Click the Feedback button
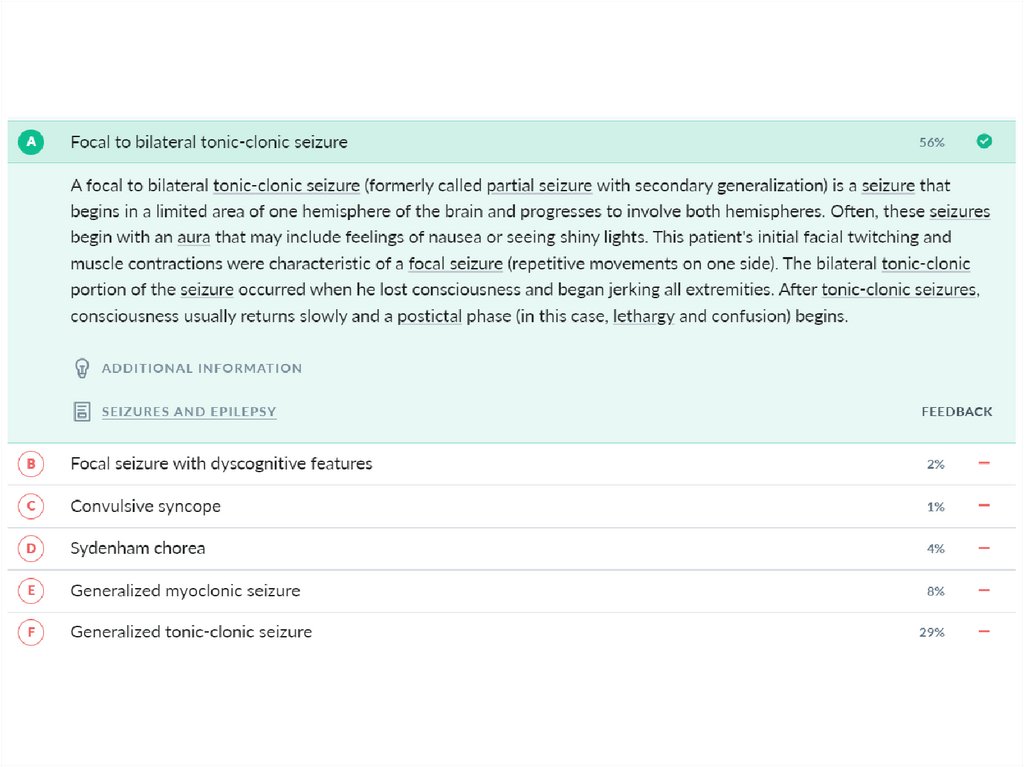This screenshot has height=767, width=1024. click(956, 412)
